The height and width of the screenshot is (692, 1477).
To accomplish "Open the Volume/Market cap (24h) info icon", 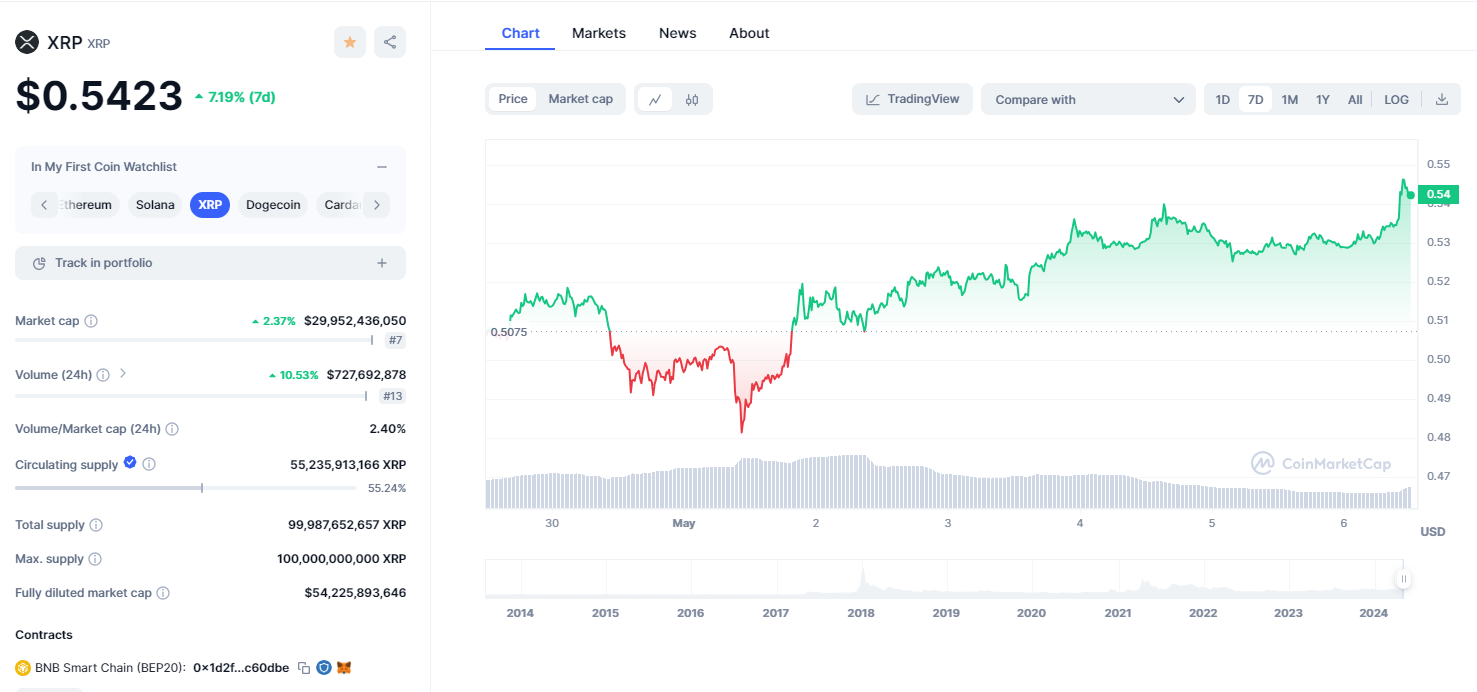I will pos(172,429).
